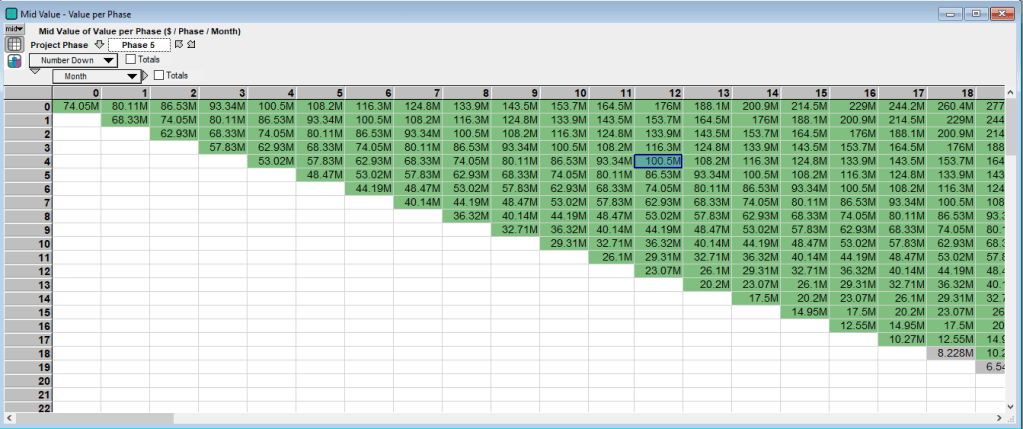
Task: Step Project Phase to next value
Action: tap(178, 45)
